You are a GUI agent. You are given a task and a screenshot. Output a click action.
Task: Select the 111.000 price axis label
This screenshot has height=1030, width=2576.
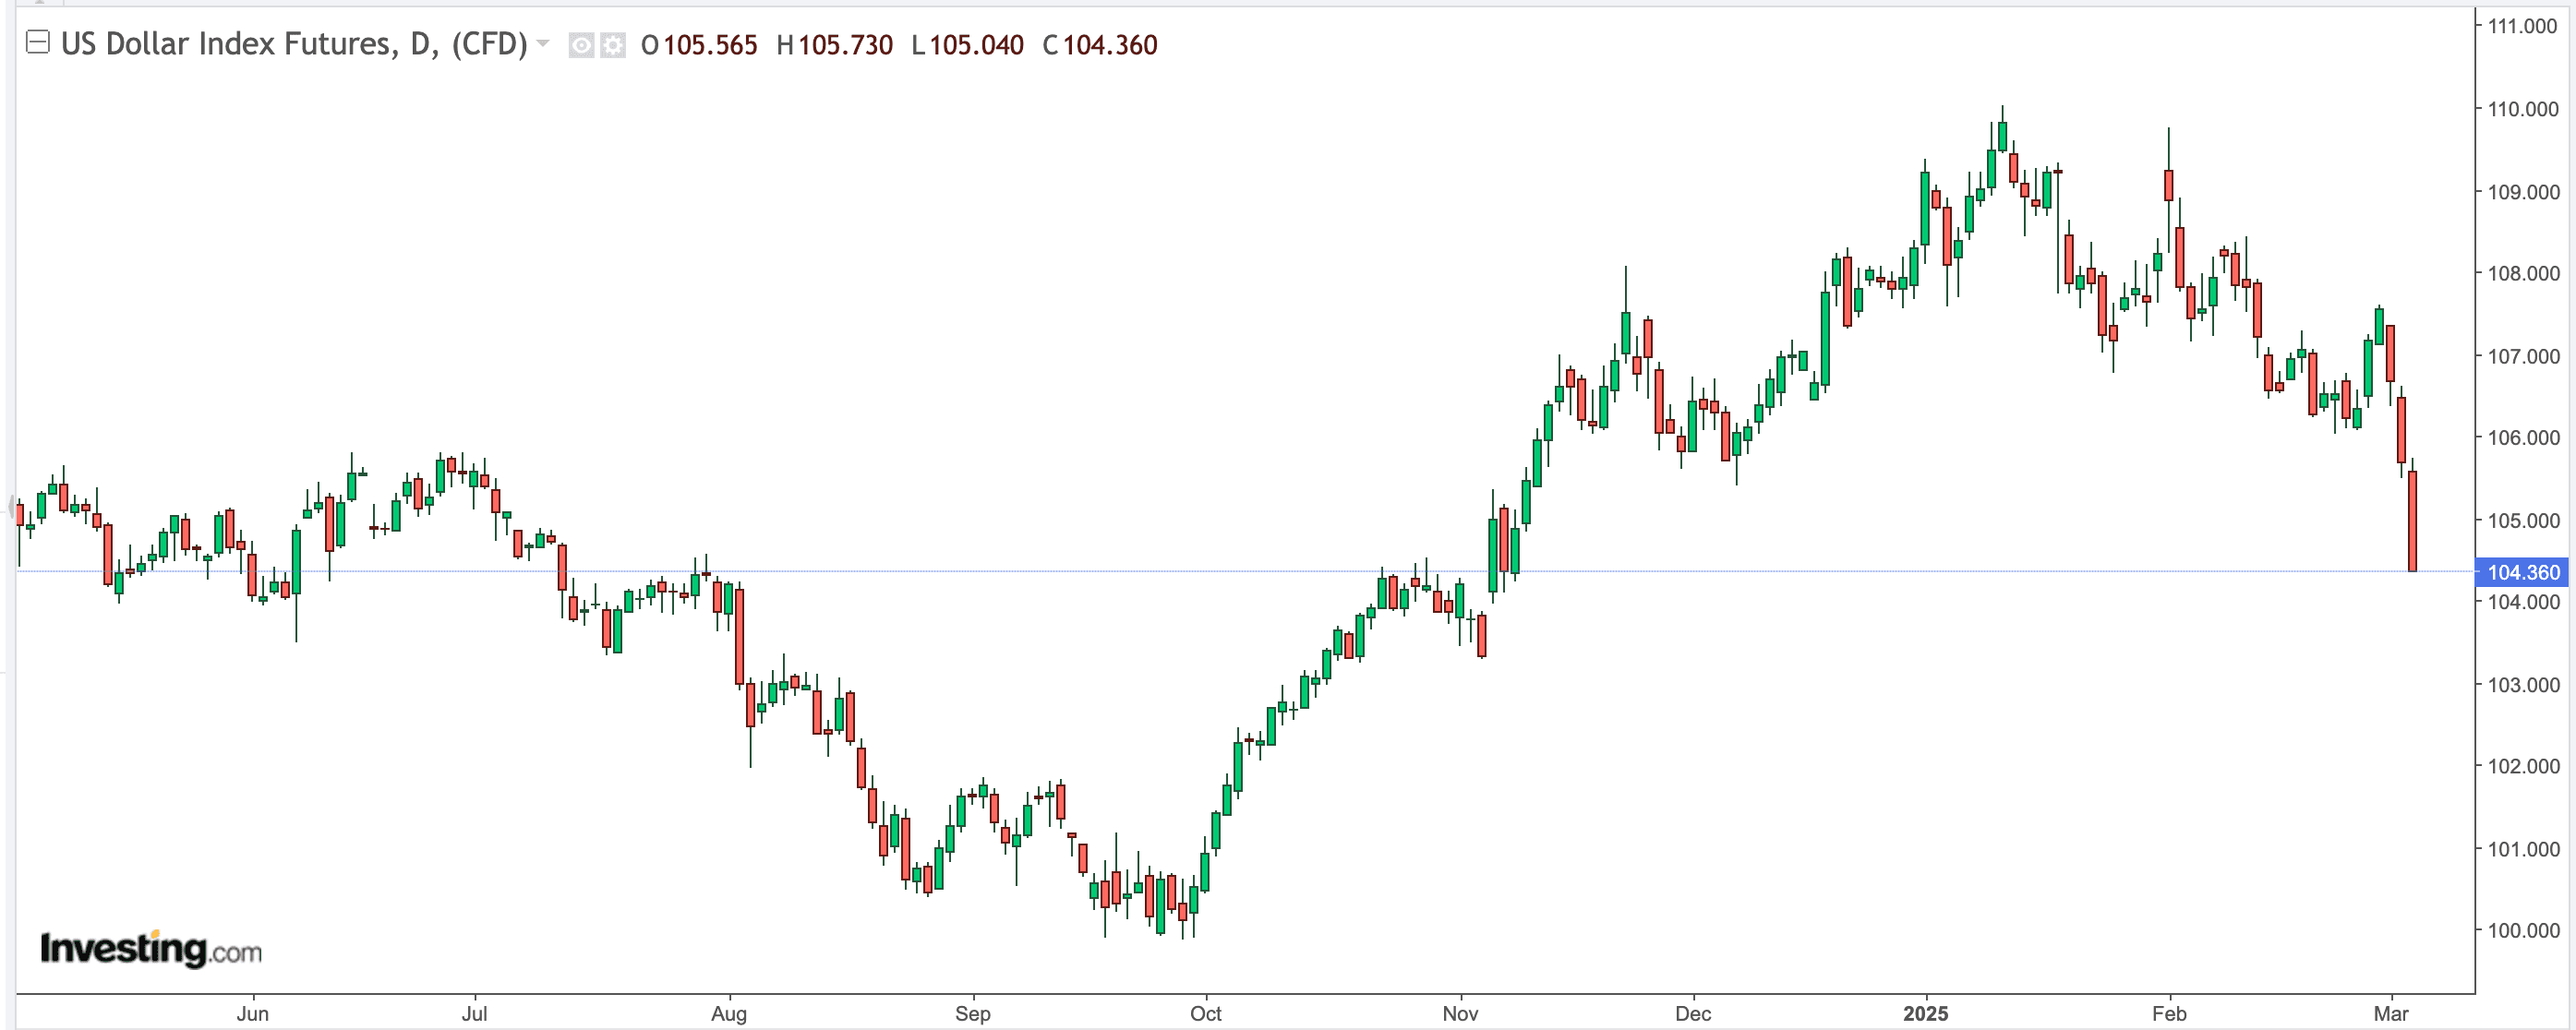pyautogui.click(x=2524, y=28)
